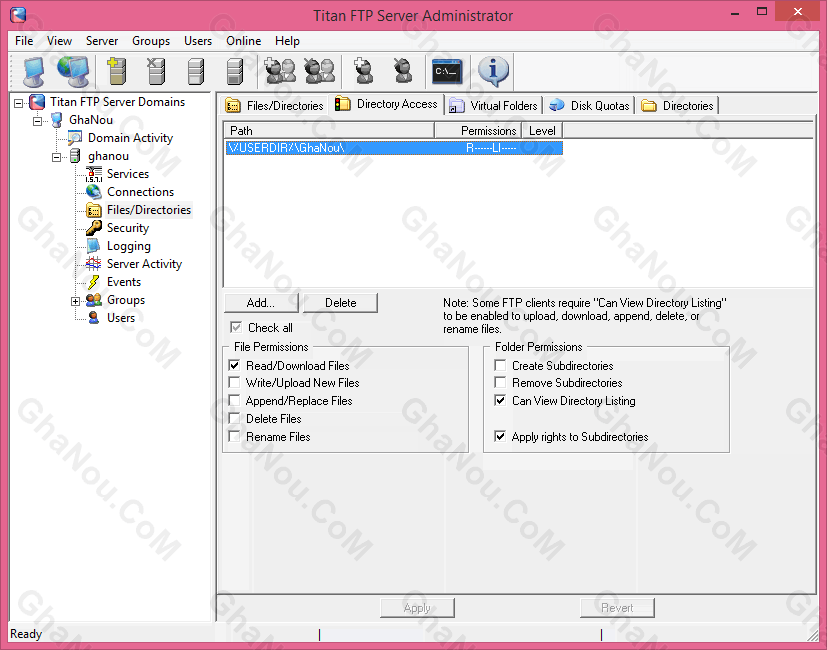827x650 pixels.
Task: Click the ghanou server icon in tree
Action: tap(75, 156)
